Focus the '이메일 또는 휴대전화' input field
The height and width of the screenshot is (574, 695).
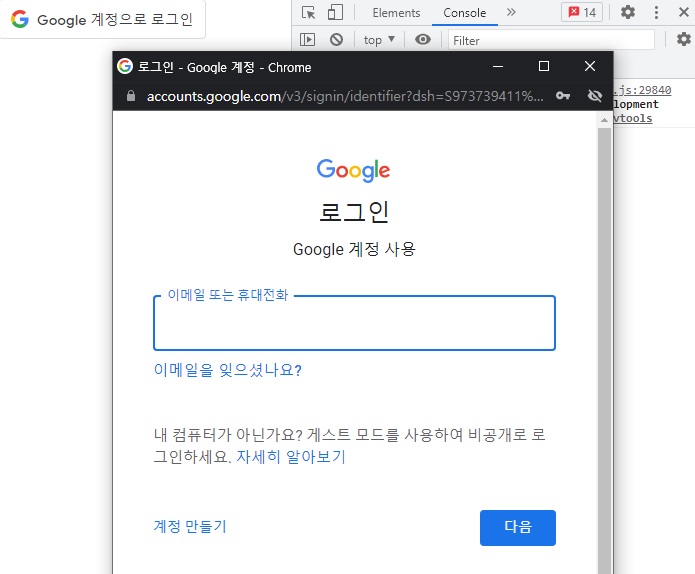[x=354, y=323]
